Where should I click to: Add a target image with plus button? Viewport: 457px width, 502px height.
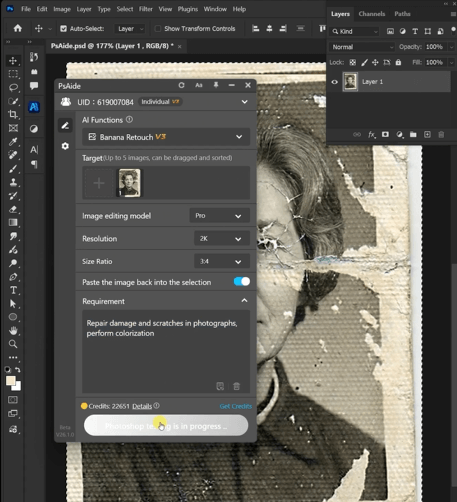click(x=99, y=183)
